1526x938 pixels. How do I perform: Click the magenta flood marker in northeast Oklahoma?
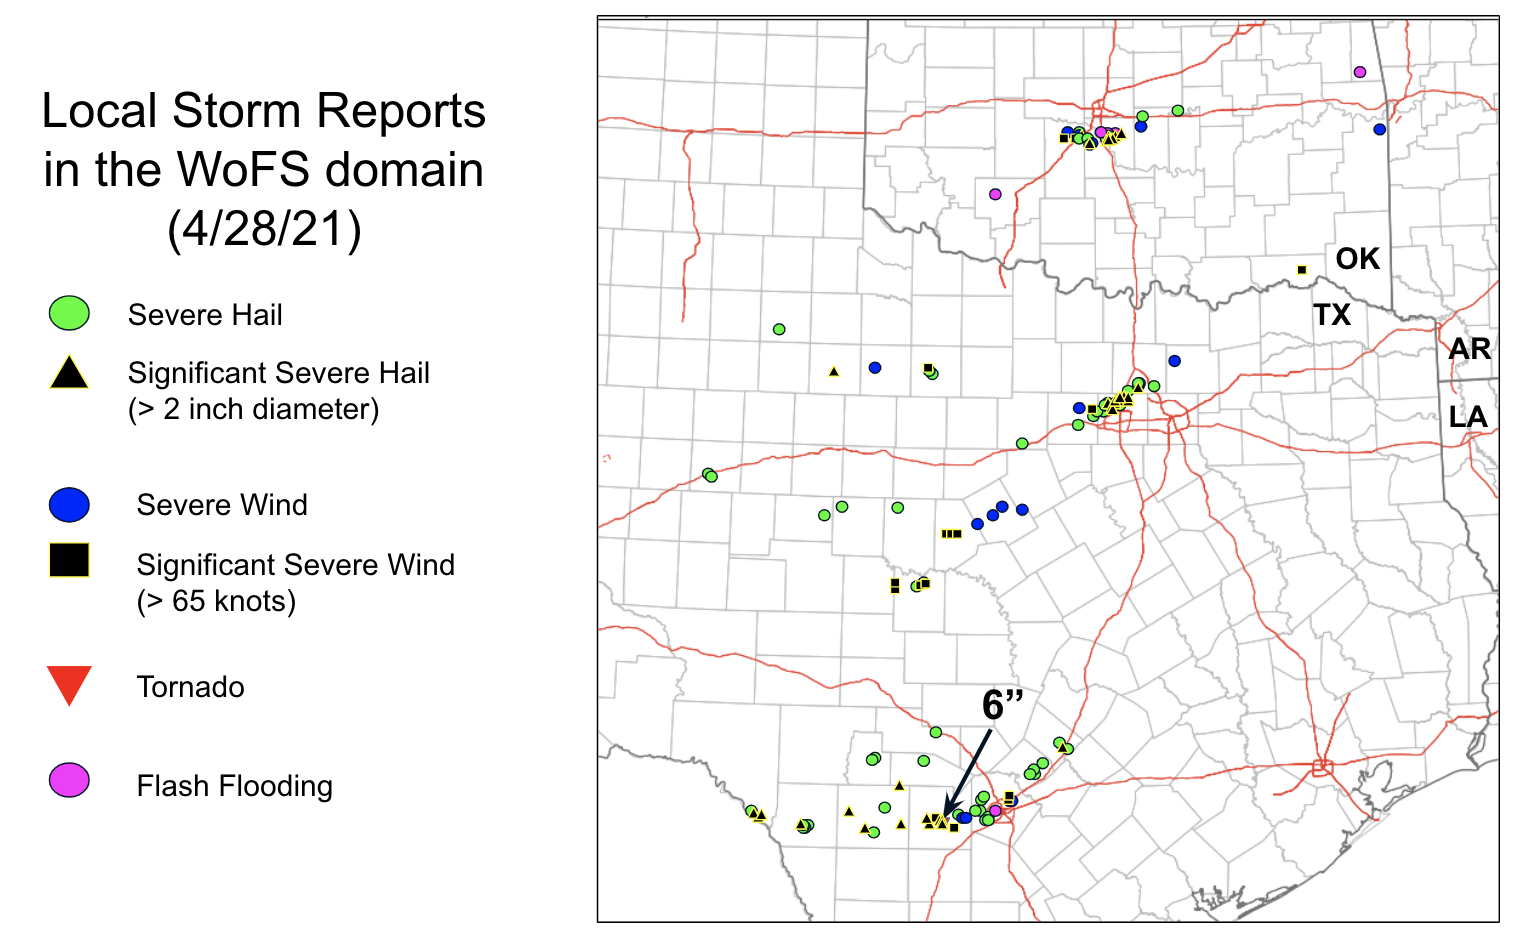click(x=1360, y=72)
